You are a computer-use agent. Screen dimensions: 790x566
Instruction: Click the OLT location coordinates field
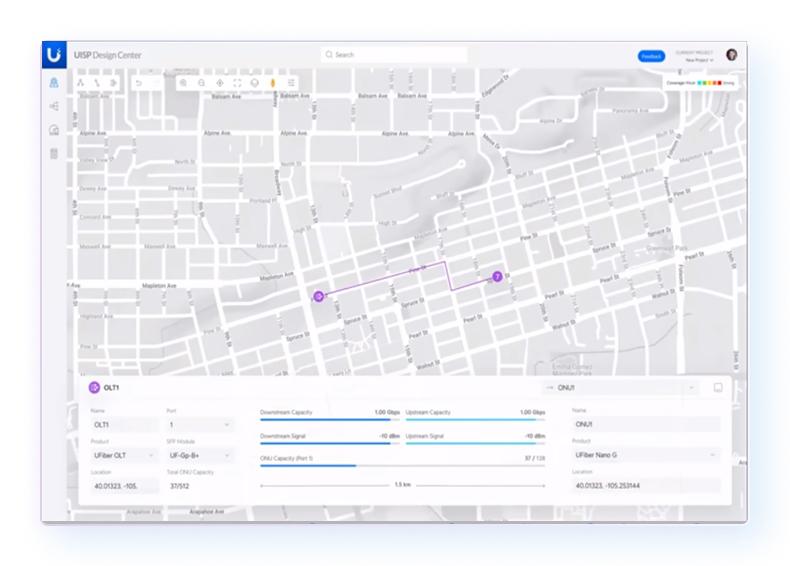pyautogui.click(x=124, y=486)
